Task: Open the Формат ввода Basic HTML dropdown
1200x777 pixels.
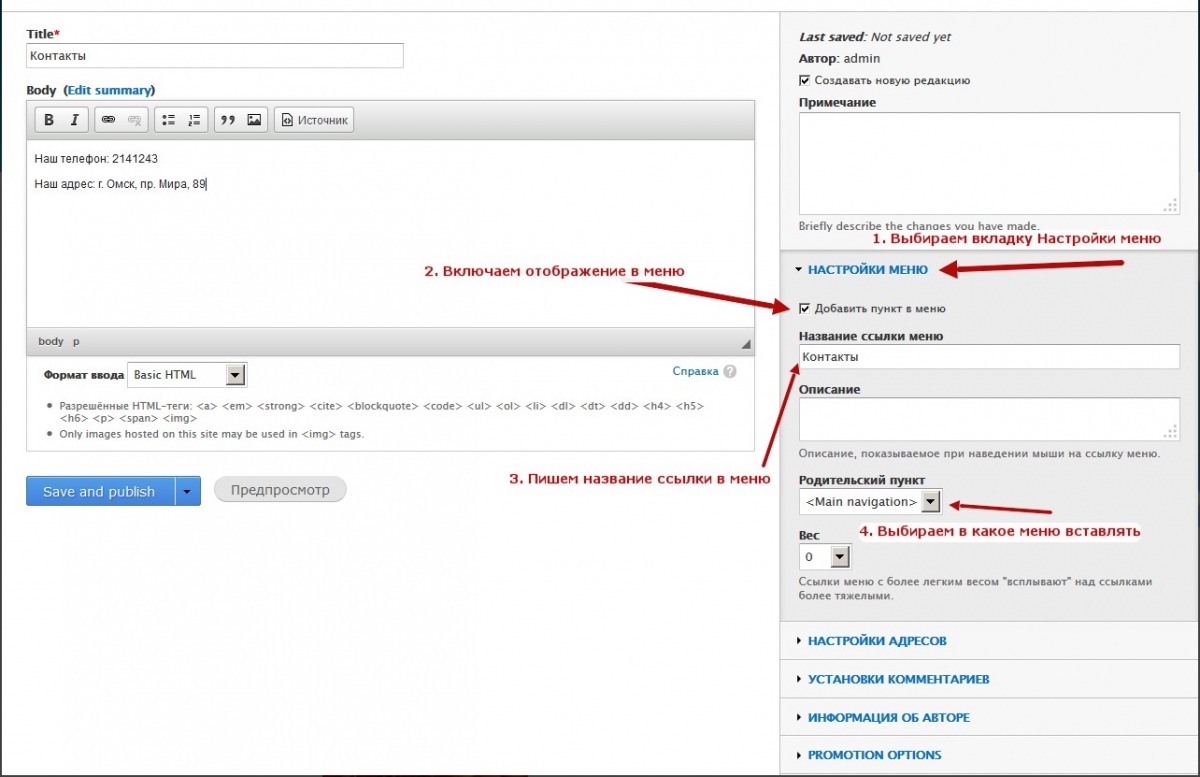Action: pos(187,375)
